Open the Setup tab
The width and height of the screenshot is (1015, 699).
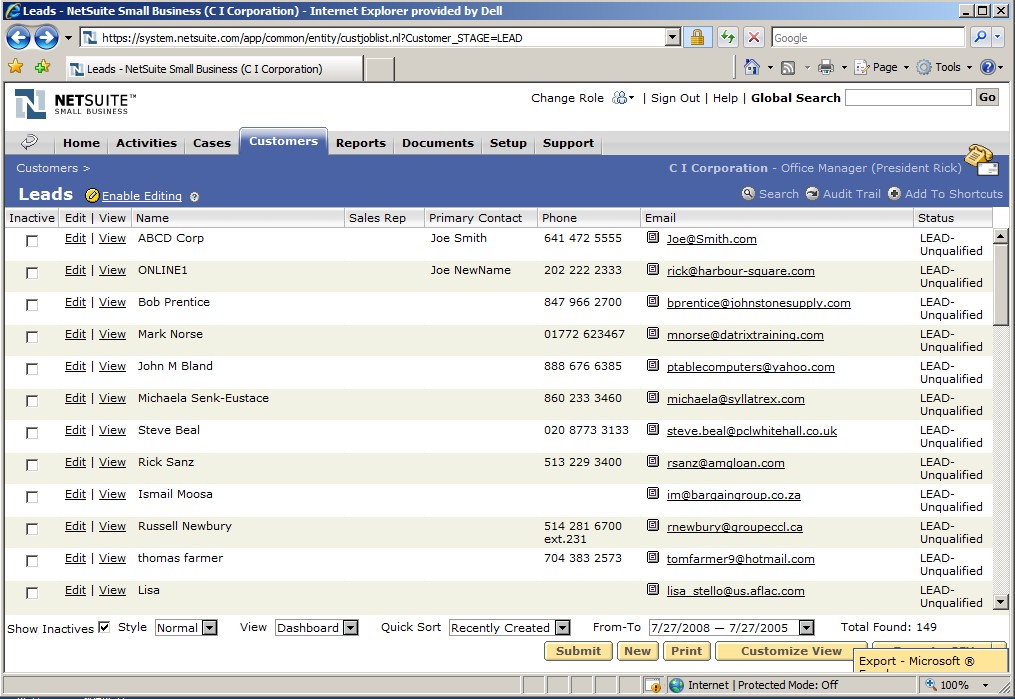pos(508,143)
